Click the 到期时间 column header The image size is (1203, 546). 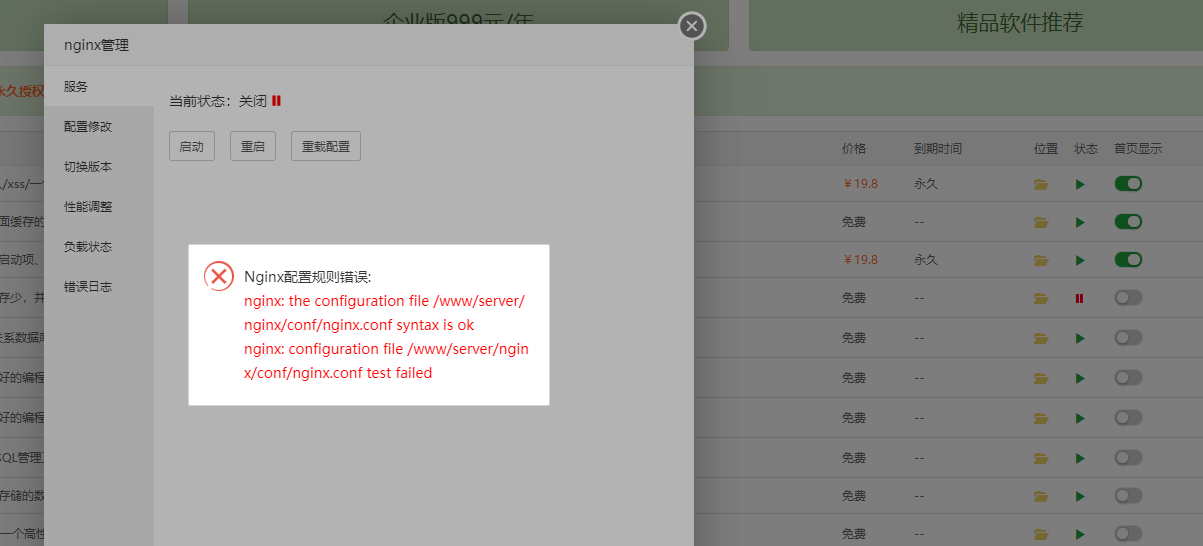(x=938, y=148)
